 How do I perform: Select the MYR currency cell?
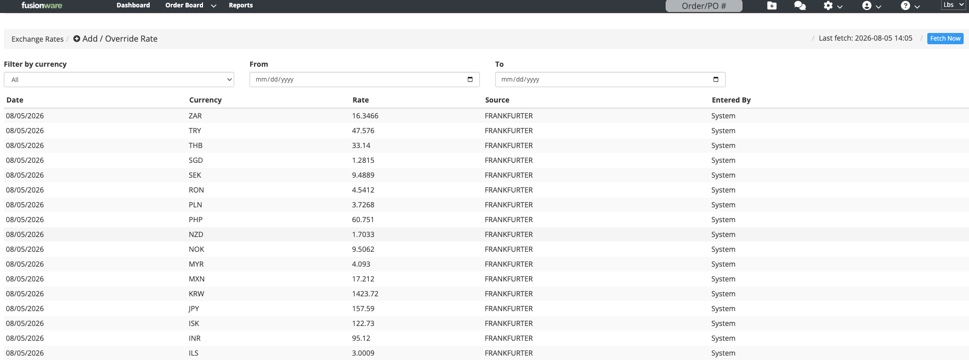tap(196, 264)
